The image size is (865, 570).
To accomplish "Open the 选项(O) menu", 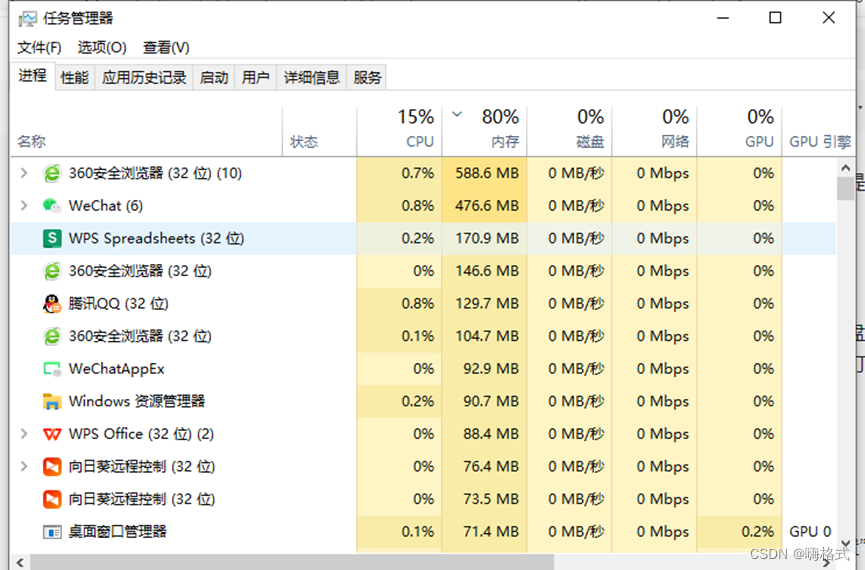I will click(102, 47).
